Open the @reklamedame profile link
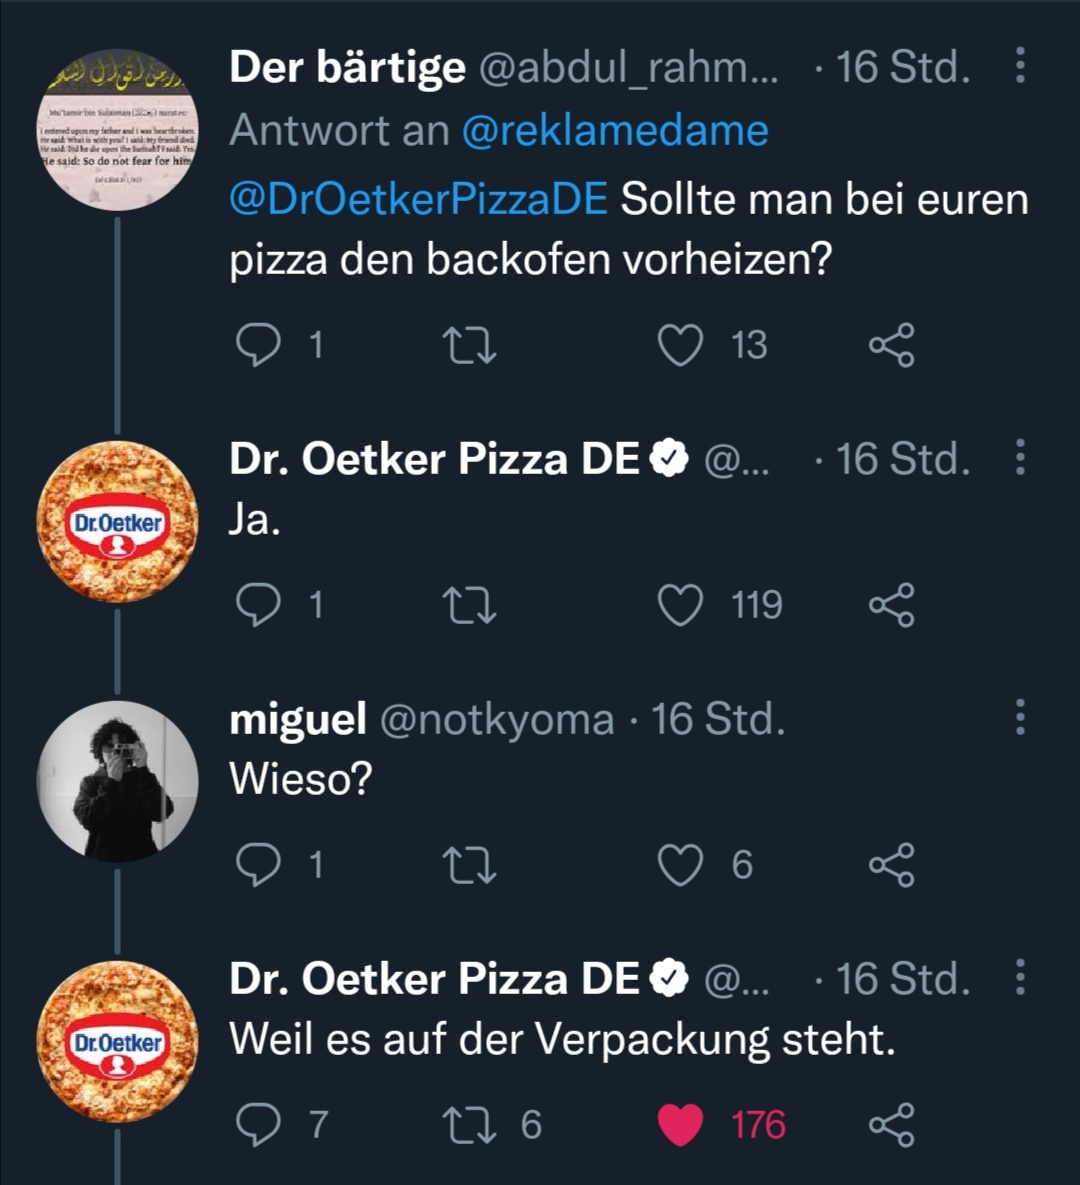This screenshot has width=1080, height=1185. [x=614, y=131]
